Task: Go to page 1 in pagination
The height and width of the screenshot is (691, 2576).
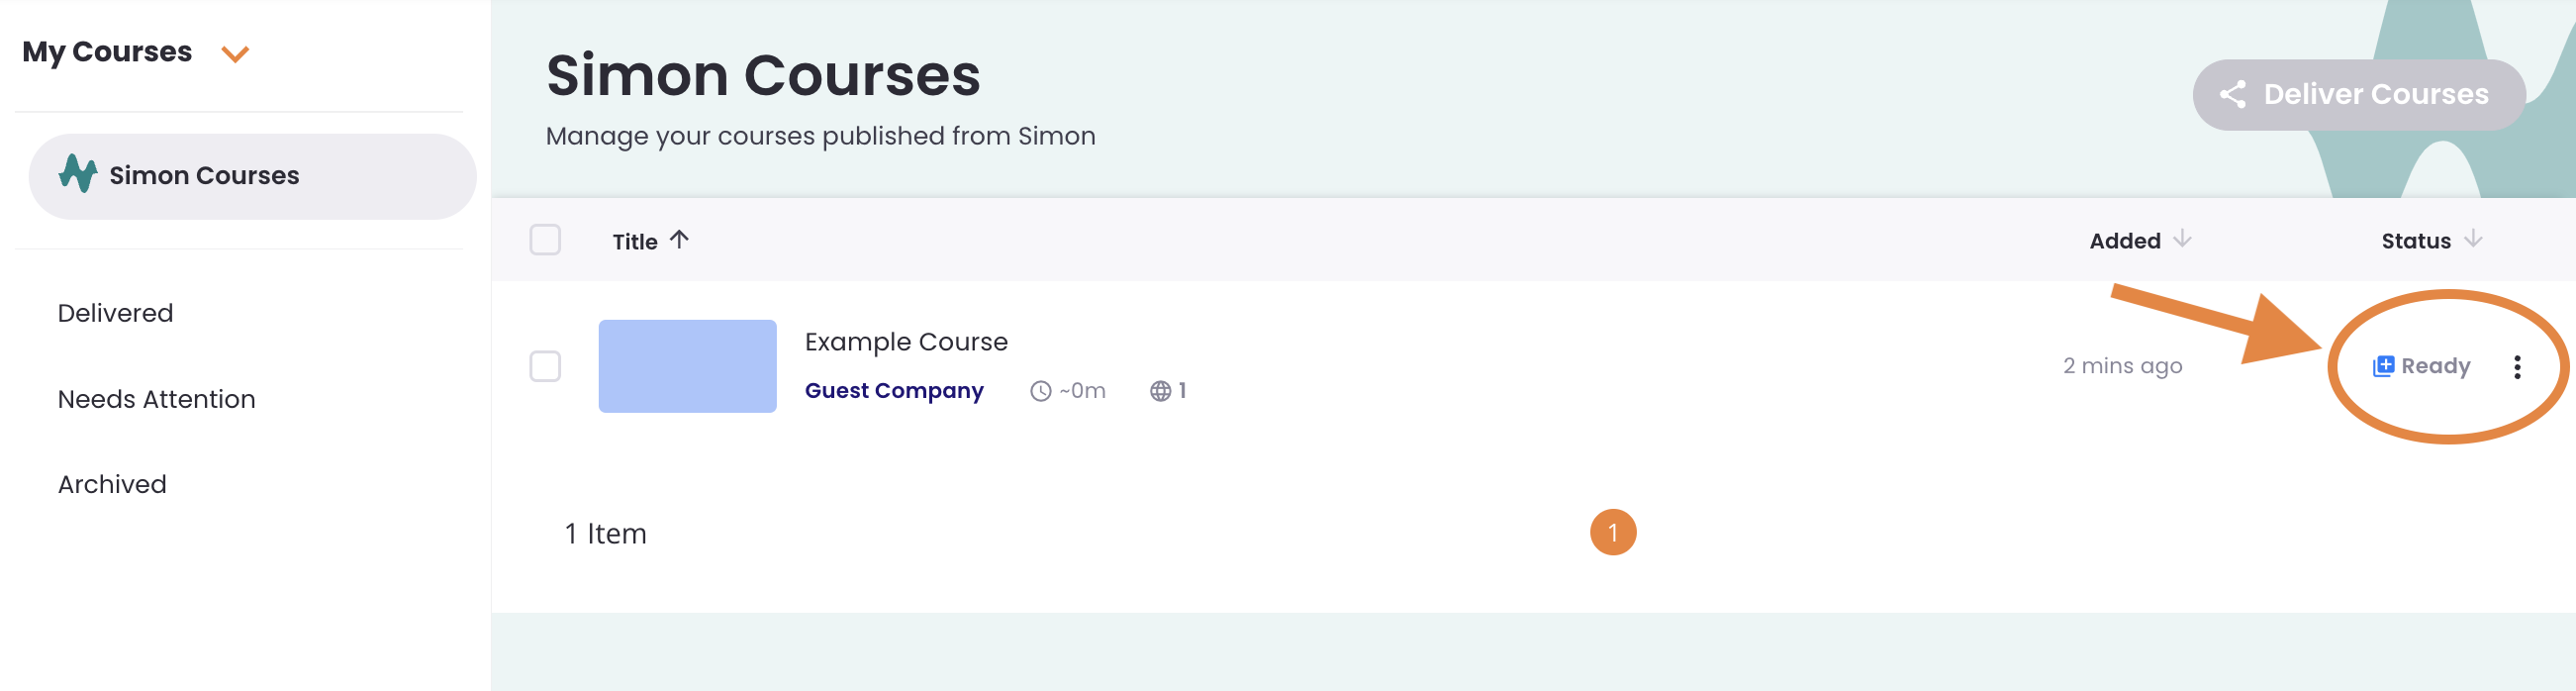Action: [1612, 532]
